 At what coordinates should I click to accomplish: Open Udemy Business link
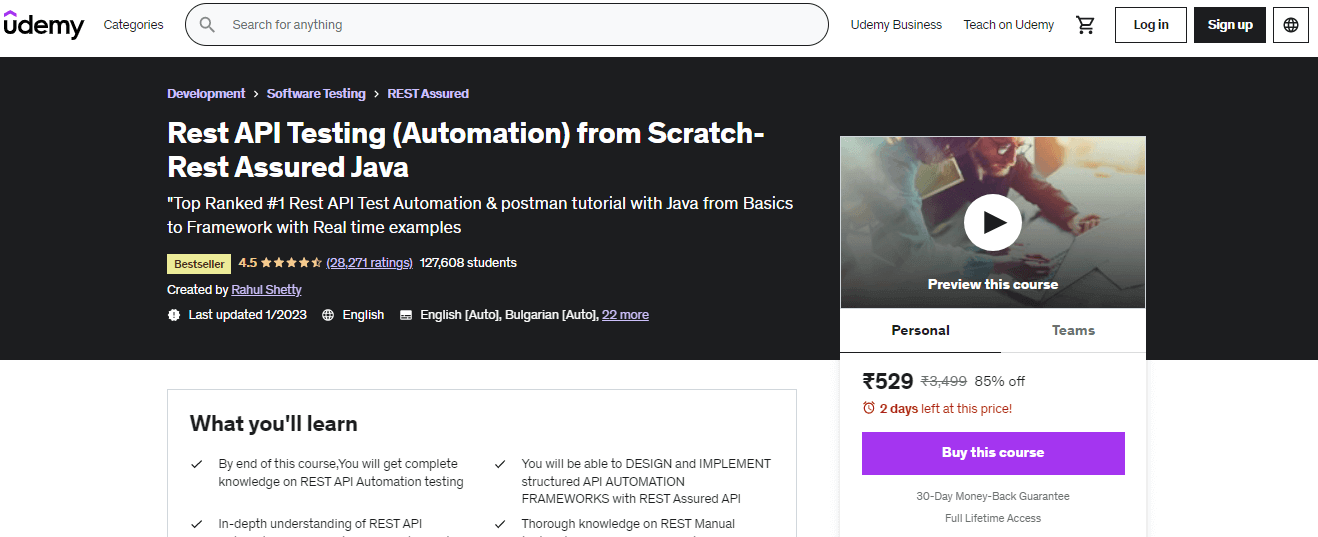[x=896, y=25]
